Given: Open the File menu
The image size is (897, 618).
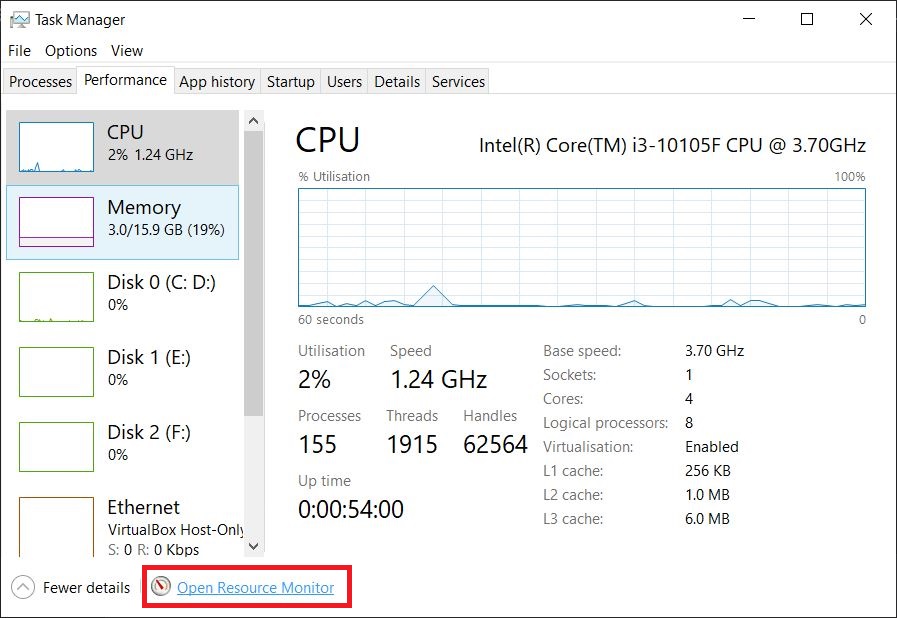Looking at the screenshot, I should [19, 50].
